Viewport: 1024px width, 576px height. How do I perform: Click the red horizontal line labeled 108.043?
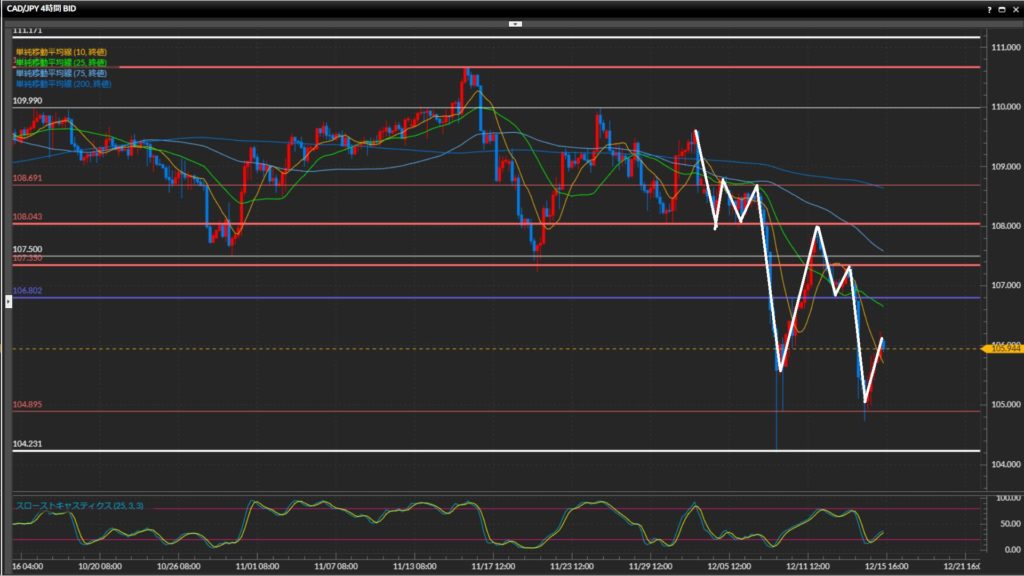pos(400,223)
